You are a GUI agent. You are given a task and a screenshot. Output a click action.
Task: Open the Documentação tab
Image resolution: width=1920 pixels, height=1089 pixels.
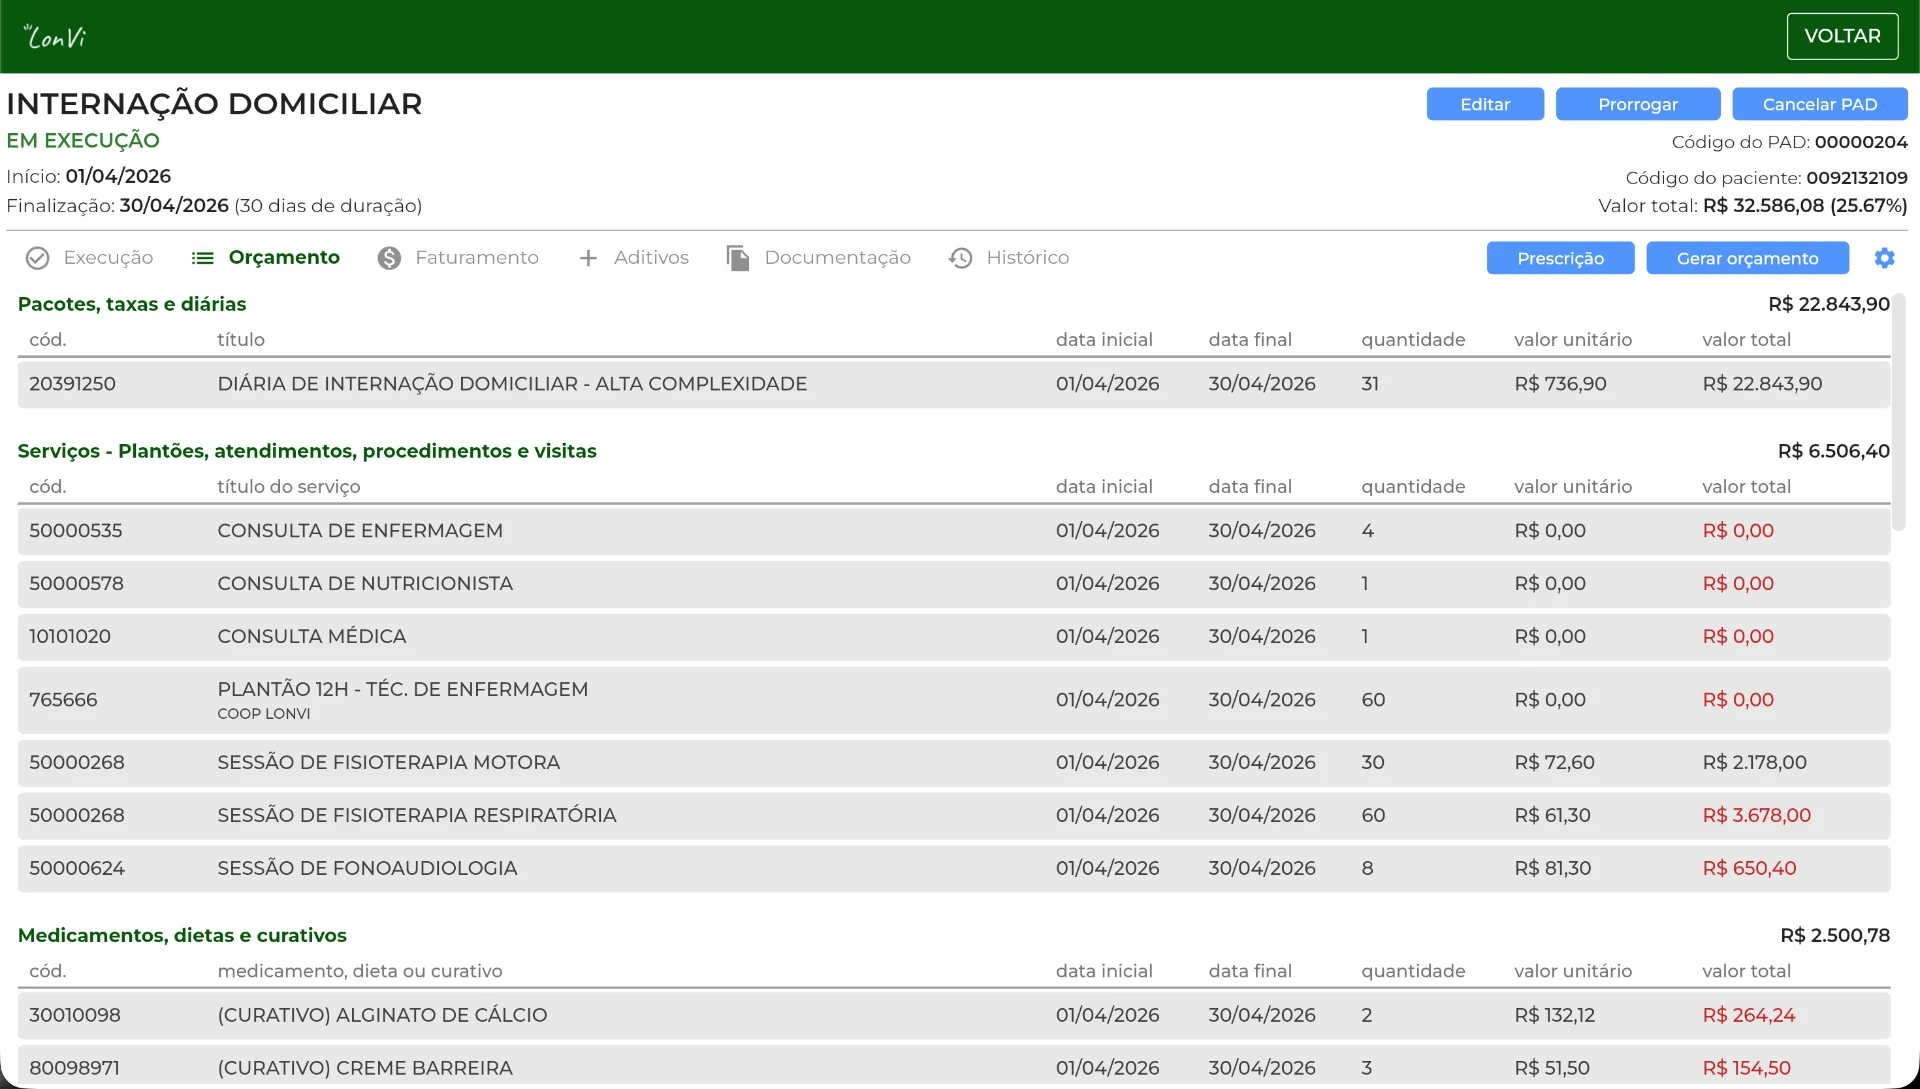coord(818,258)
